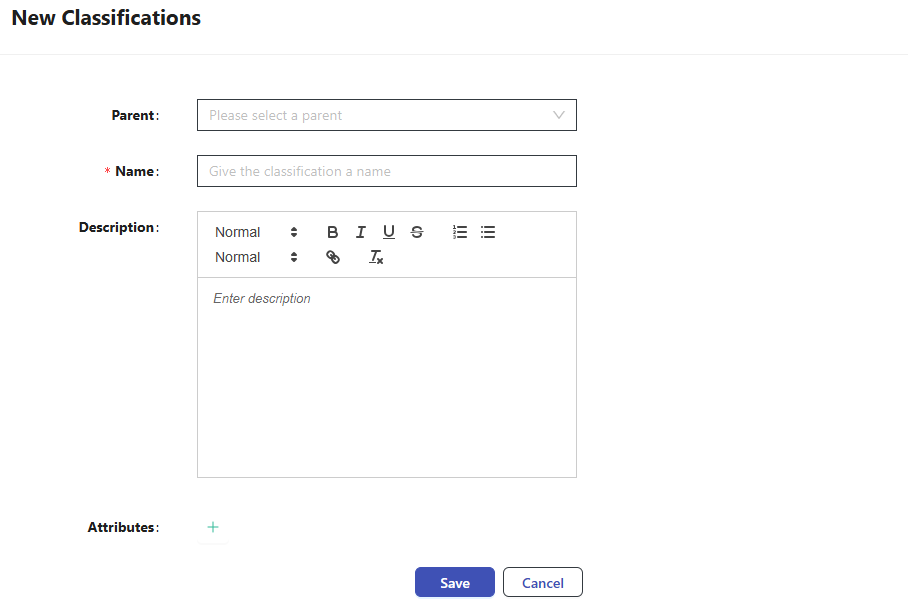Toggle strikethrough text formatting
The image size is (908, 604).
click(x=417, y=232)
